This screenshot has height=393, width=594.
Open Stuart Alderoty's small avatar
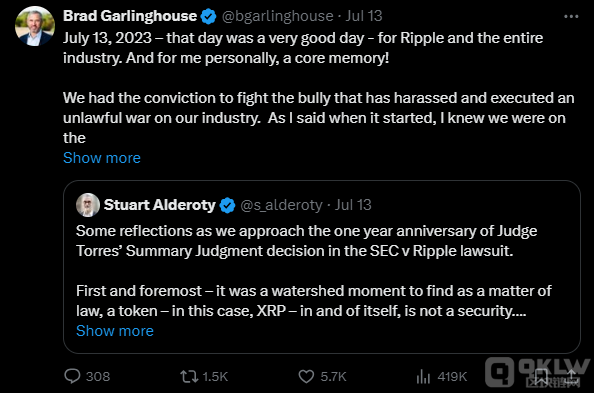(x=88, y=205)
